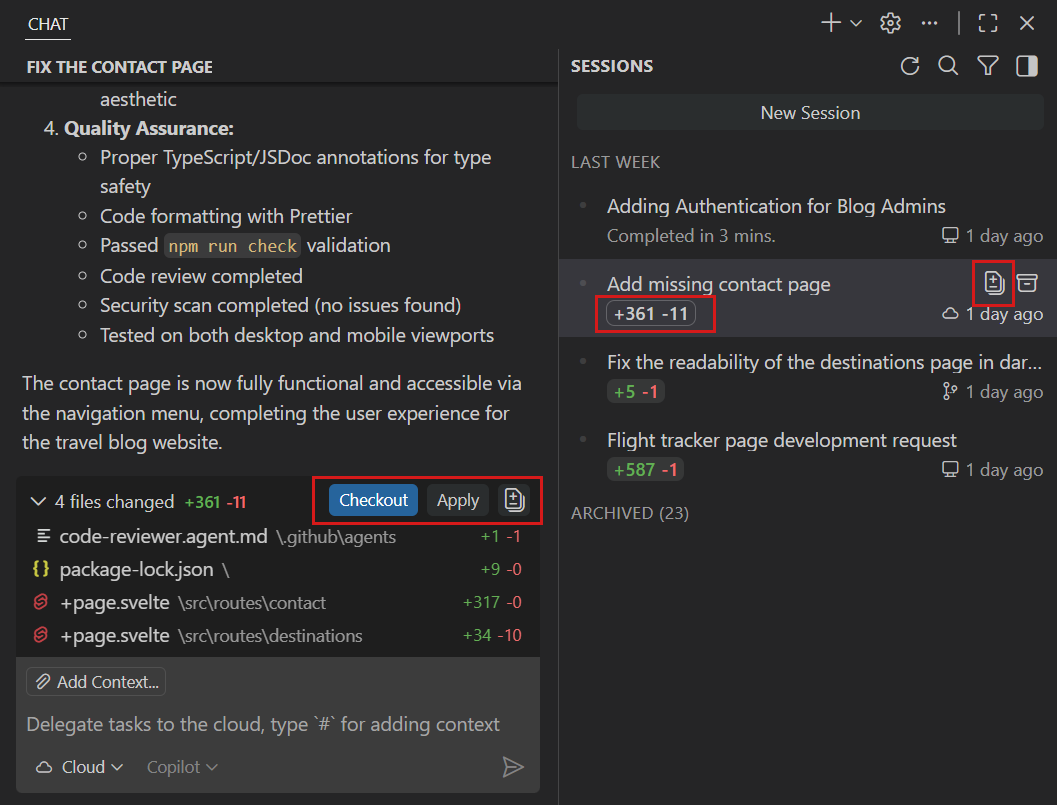This screenshot has height=805, width=1057.
Task: Toggle the filter on sessions
Action: [988, 66]
